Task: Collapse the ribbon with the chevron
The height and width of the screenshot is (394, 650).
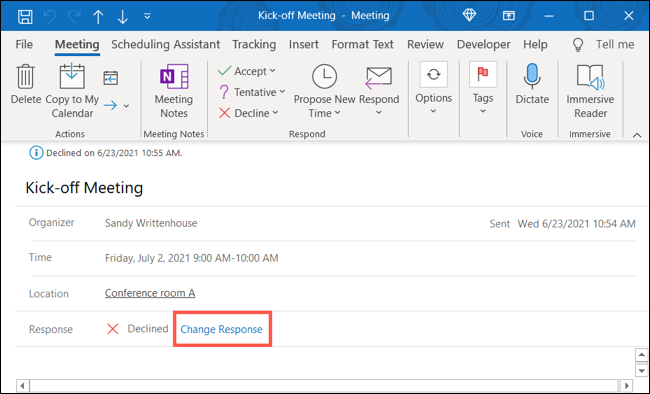Action: tap(637, 135)
